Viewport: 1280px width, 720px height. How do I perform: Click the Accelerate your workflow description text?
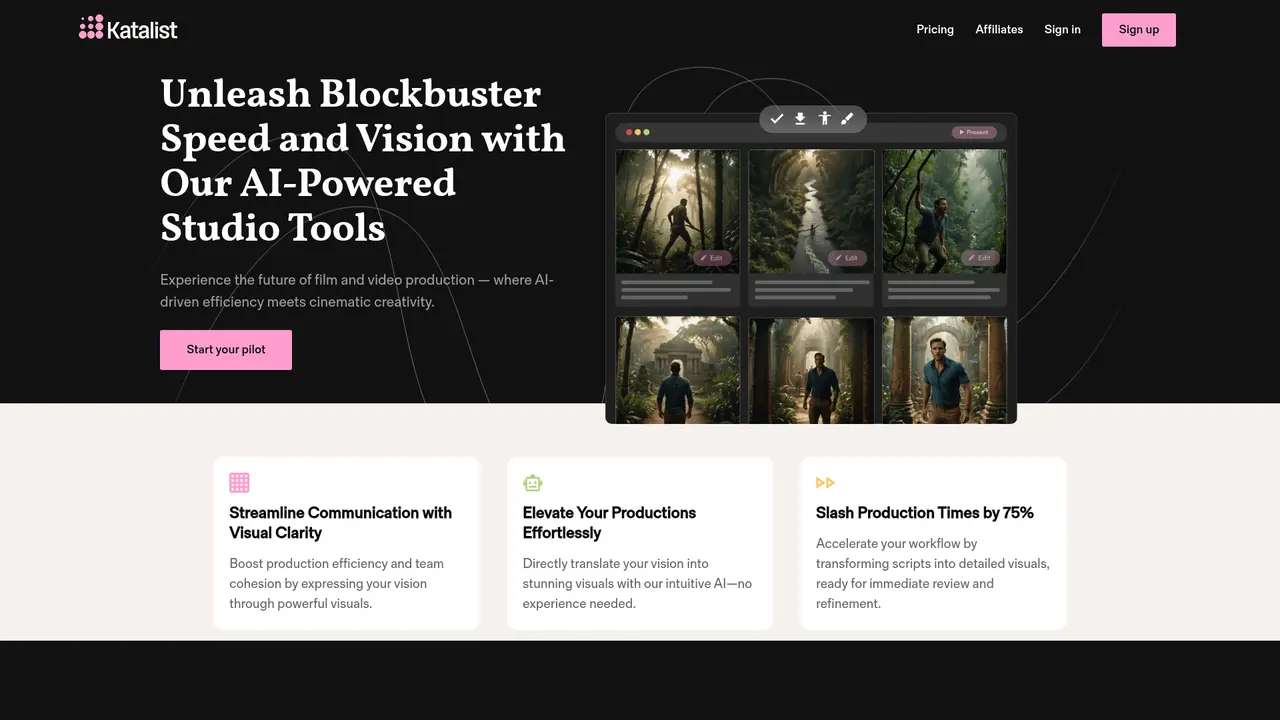tap(933, 574)
